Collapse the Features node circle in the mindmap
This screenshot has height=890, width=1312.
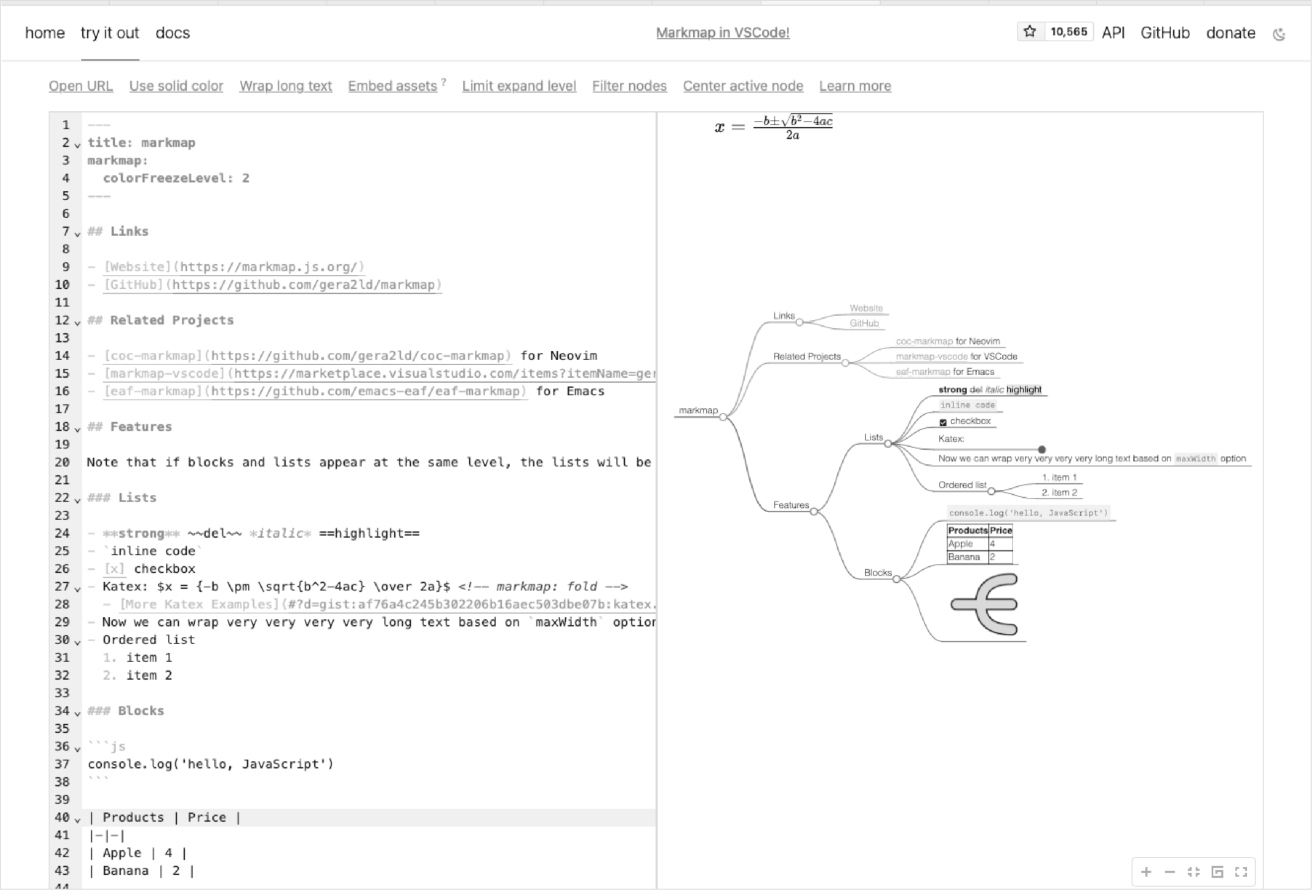click(814, 511)
